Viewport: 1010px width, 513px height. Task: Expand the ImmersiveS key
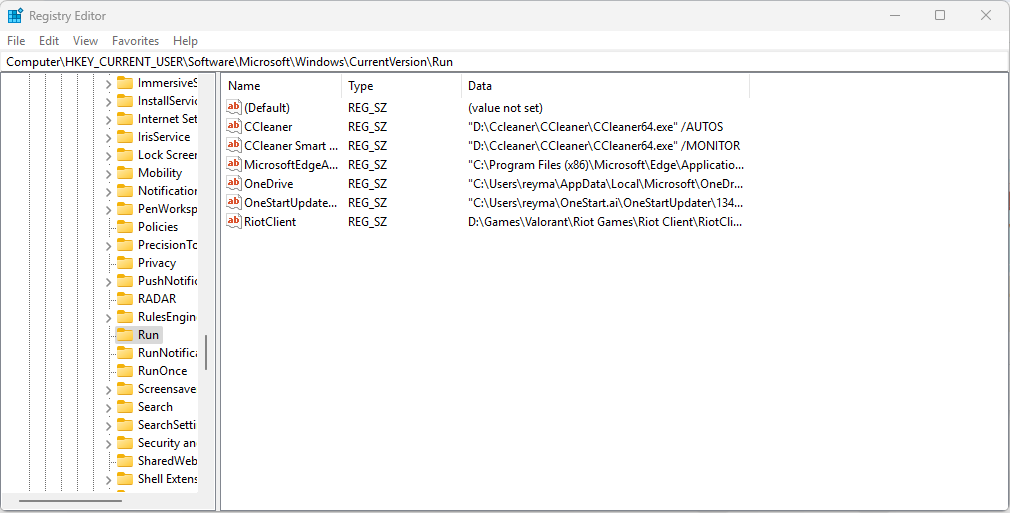108,83
